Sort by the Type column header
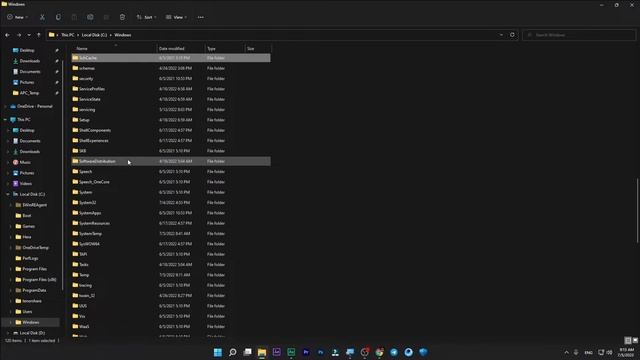 tap(224, 49)
